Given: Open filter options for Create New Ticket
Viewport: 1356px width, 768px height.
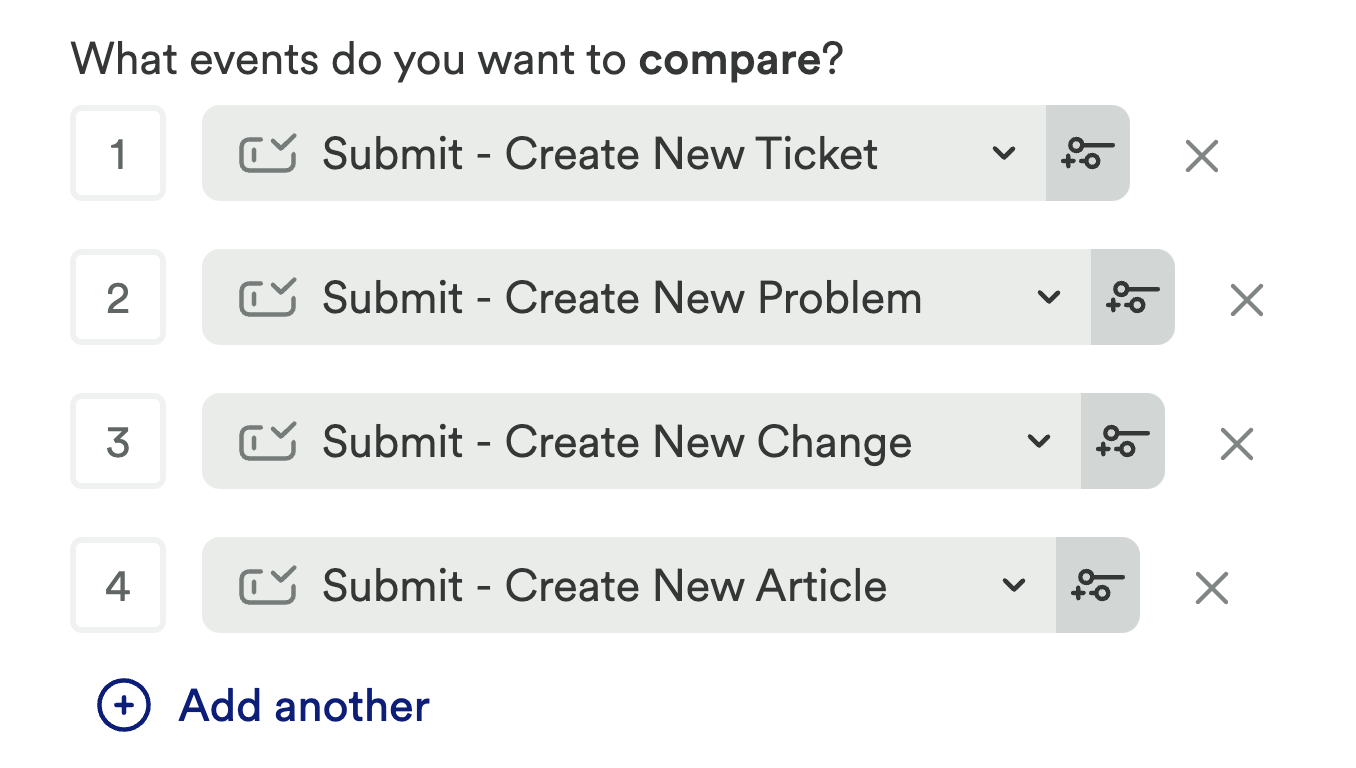Looking at the screenshot, I should (x=1087, y=154).
